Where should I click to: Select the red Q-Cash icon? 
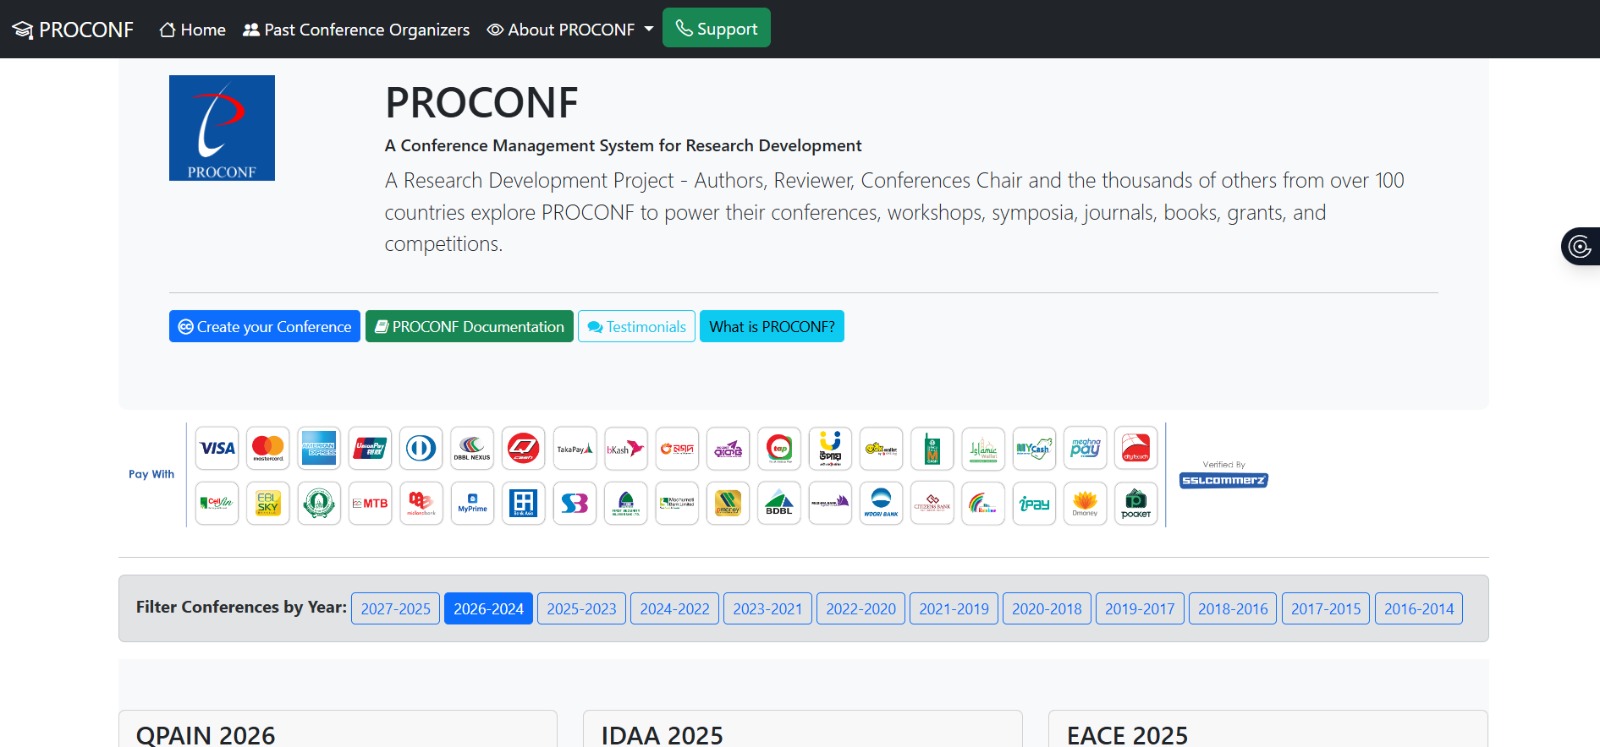pyautogui.click(x=523, y=448)
